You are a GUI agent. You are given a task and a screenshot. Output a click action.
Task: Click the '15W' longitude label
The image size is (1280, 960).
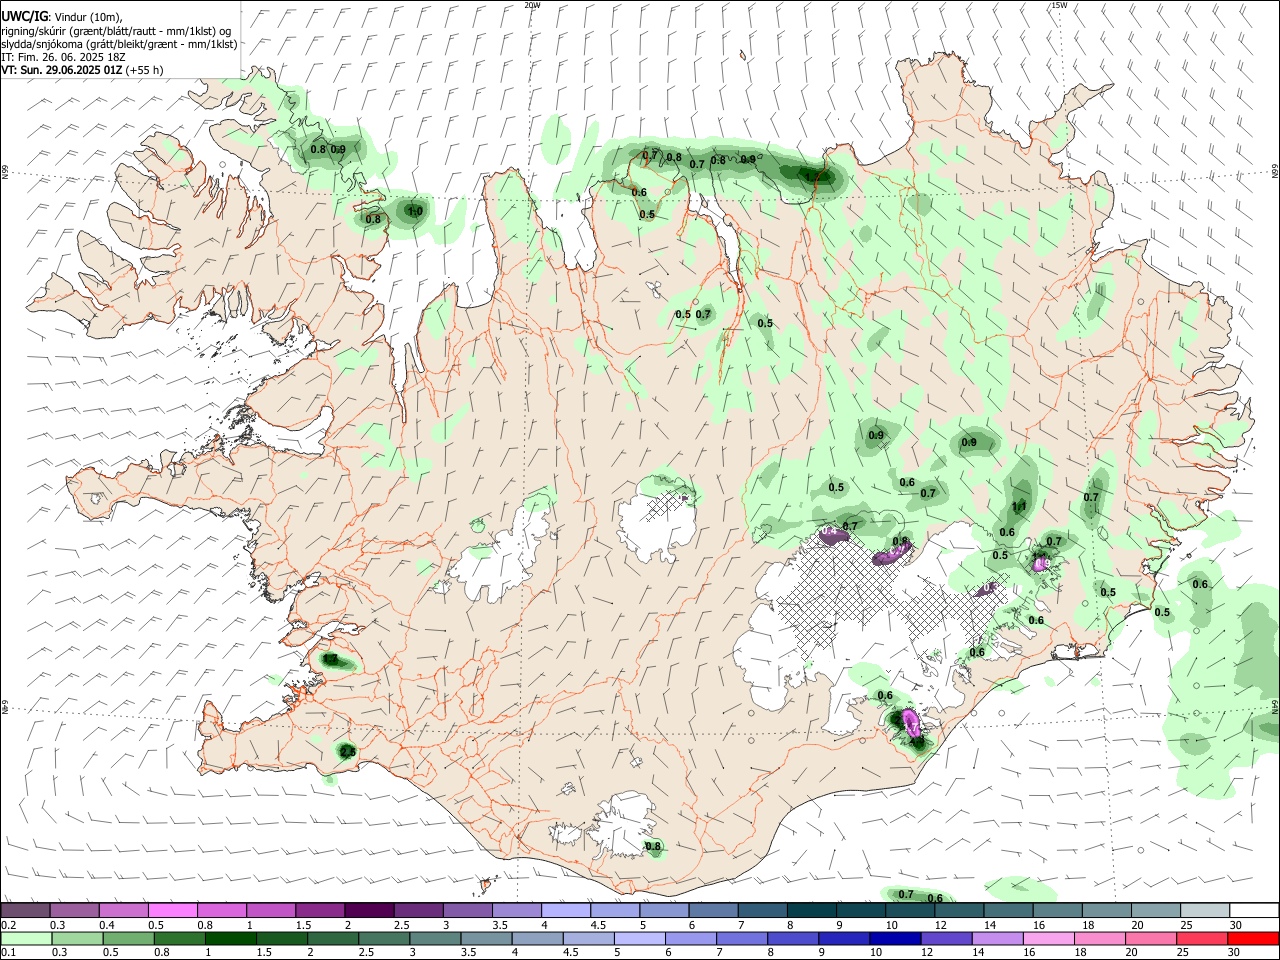click(1059, 5)
